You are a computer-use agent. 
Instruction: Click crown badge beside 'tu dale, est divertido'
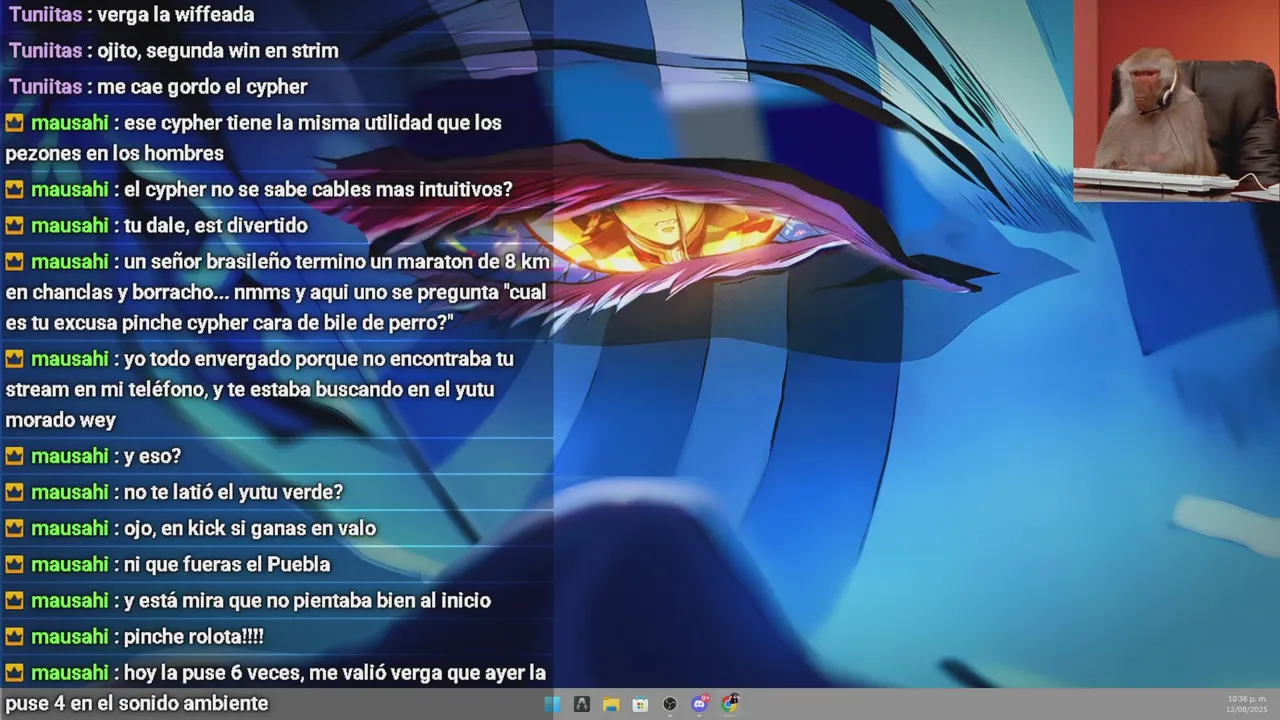[x=14, y=226]
